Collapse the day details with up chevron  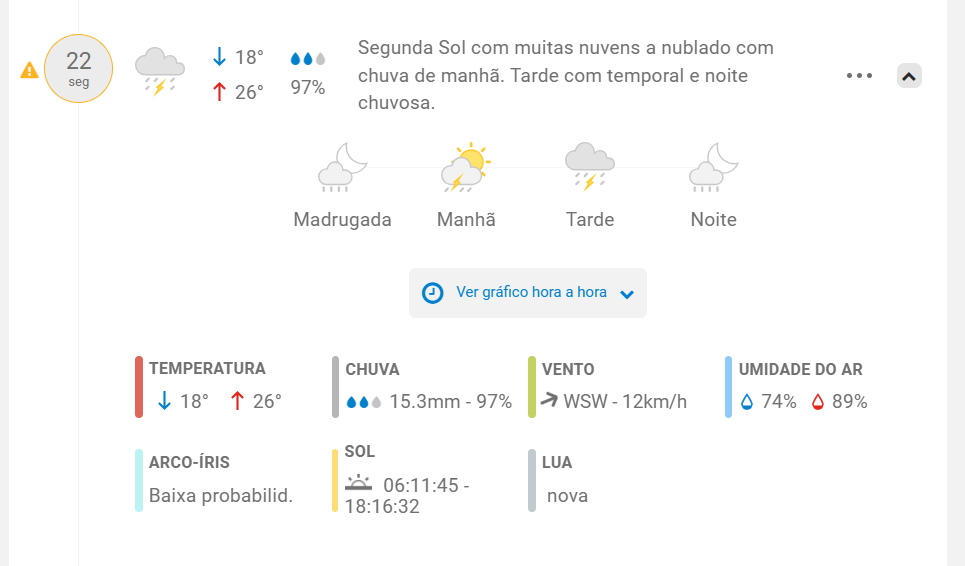click(909, 76)
